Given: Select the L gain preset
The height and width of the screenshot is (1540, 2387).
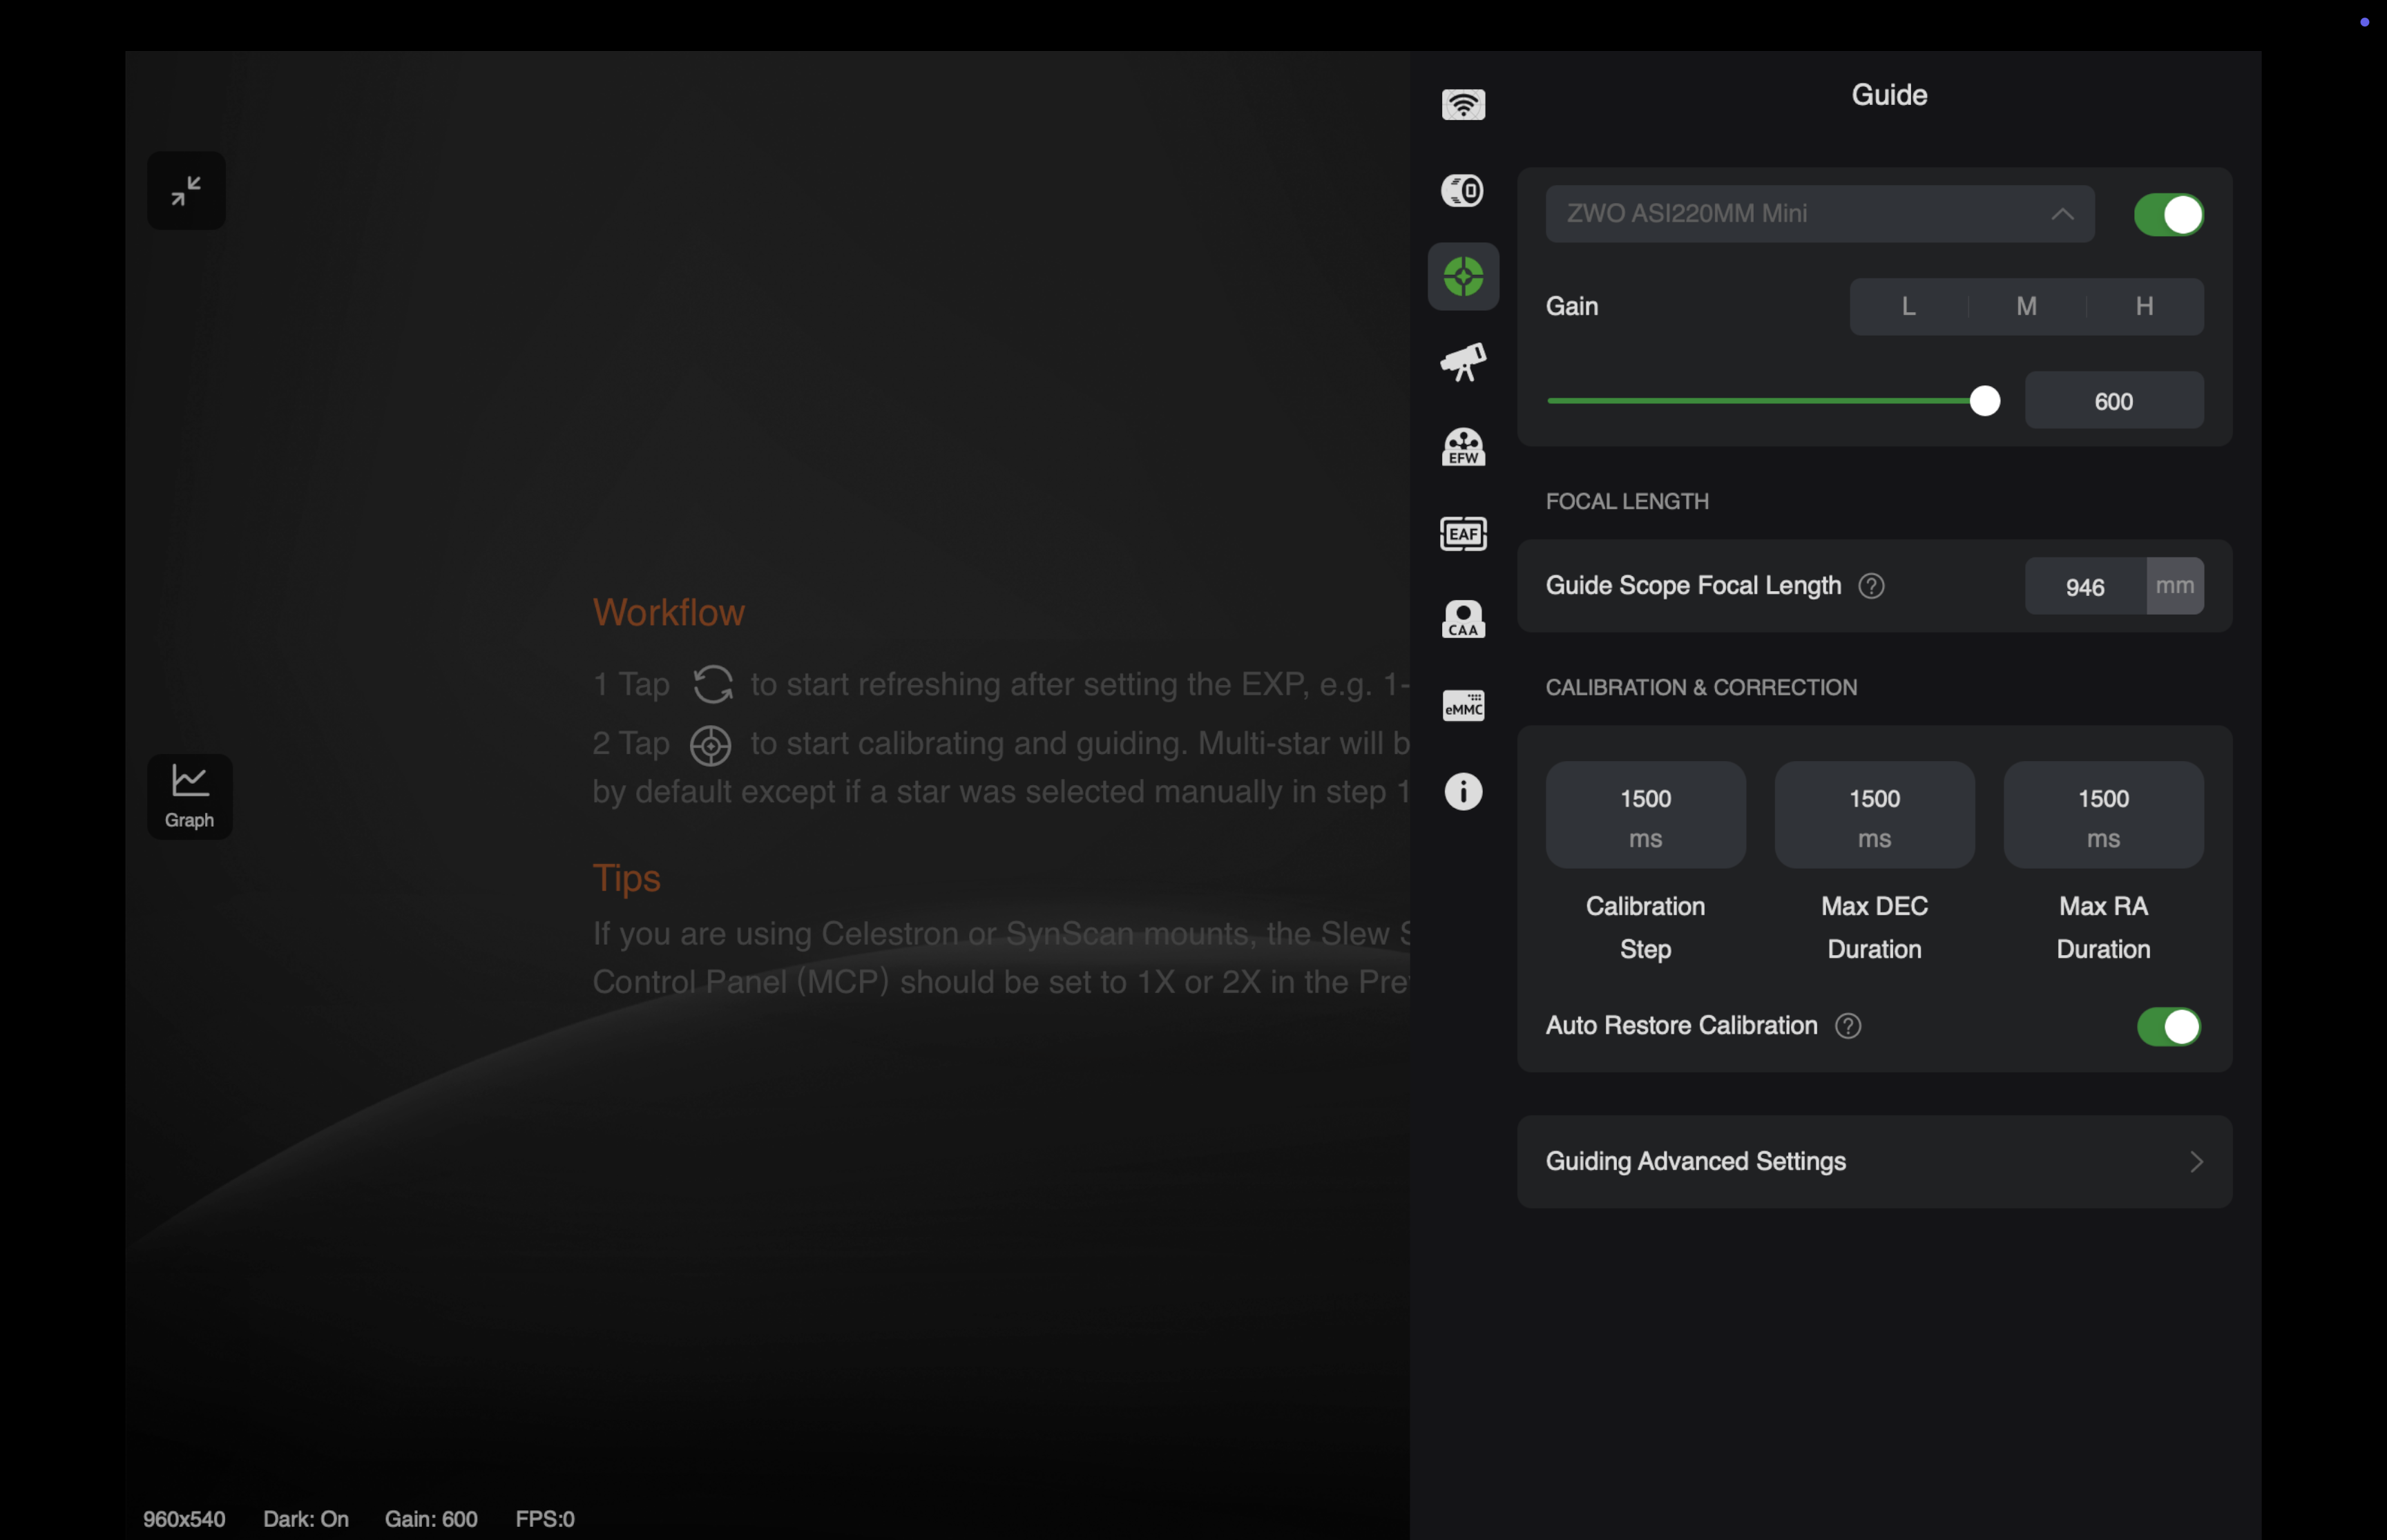Looking at the screenshot, I should (x=1908, y=306).
